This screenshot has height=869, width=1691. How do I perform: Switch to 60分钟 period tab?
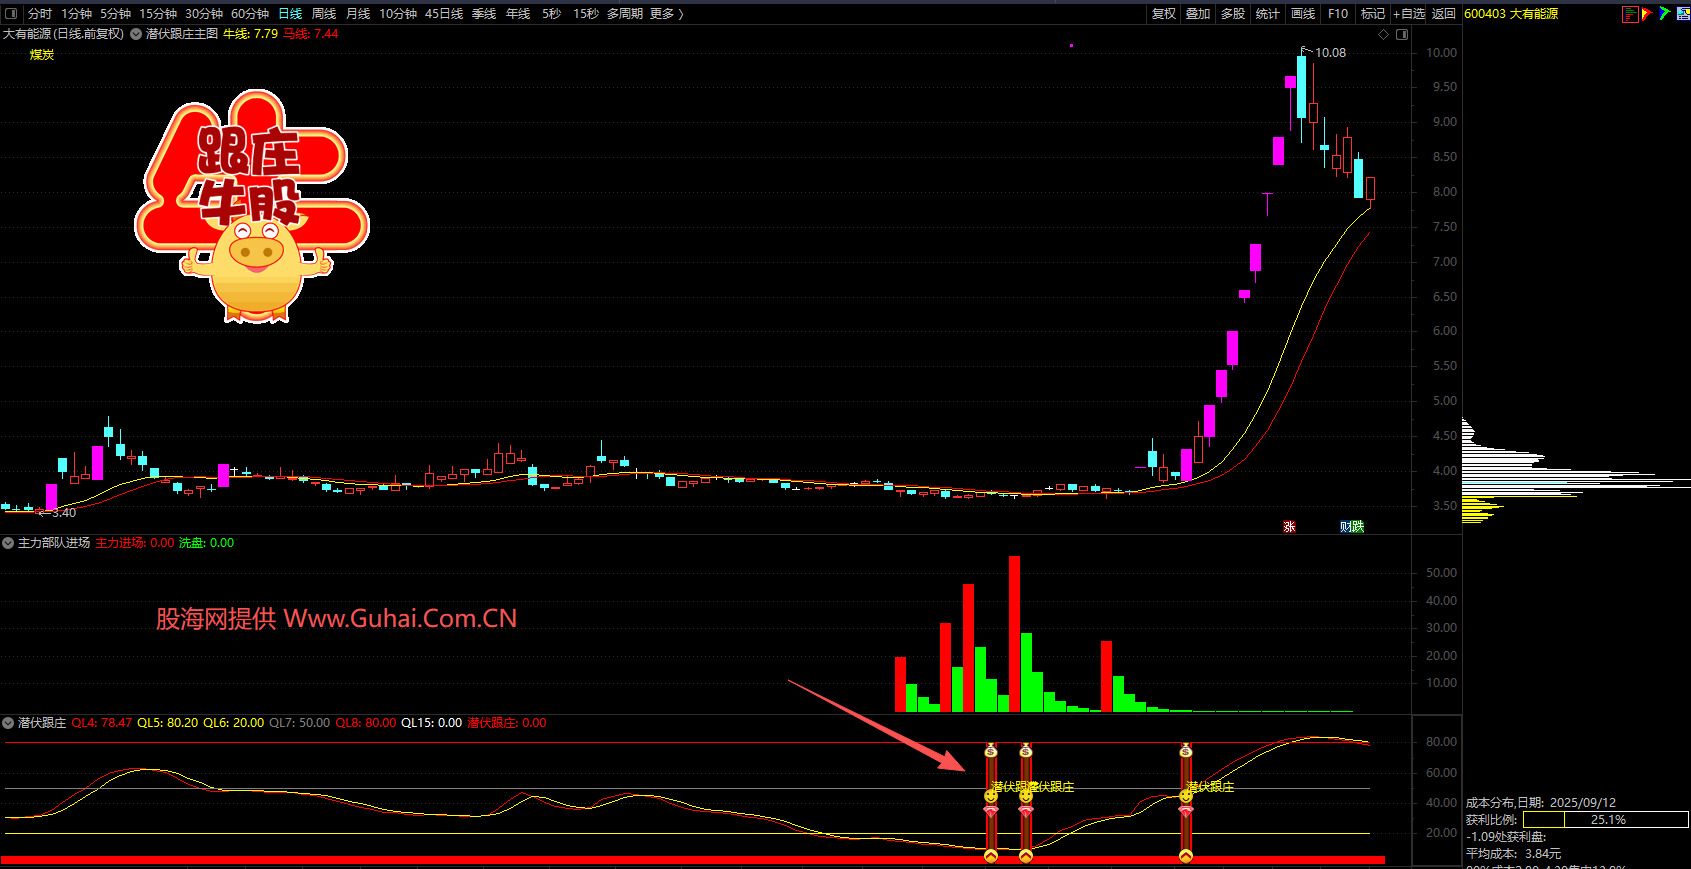point(250,14)
